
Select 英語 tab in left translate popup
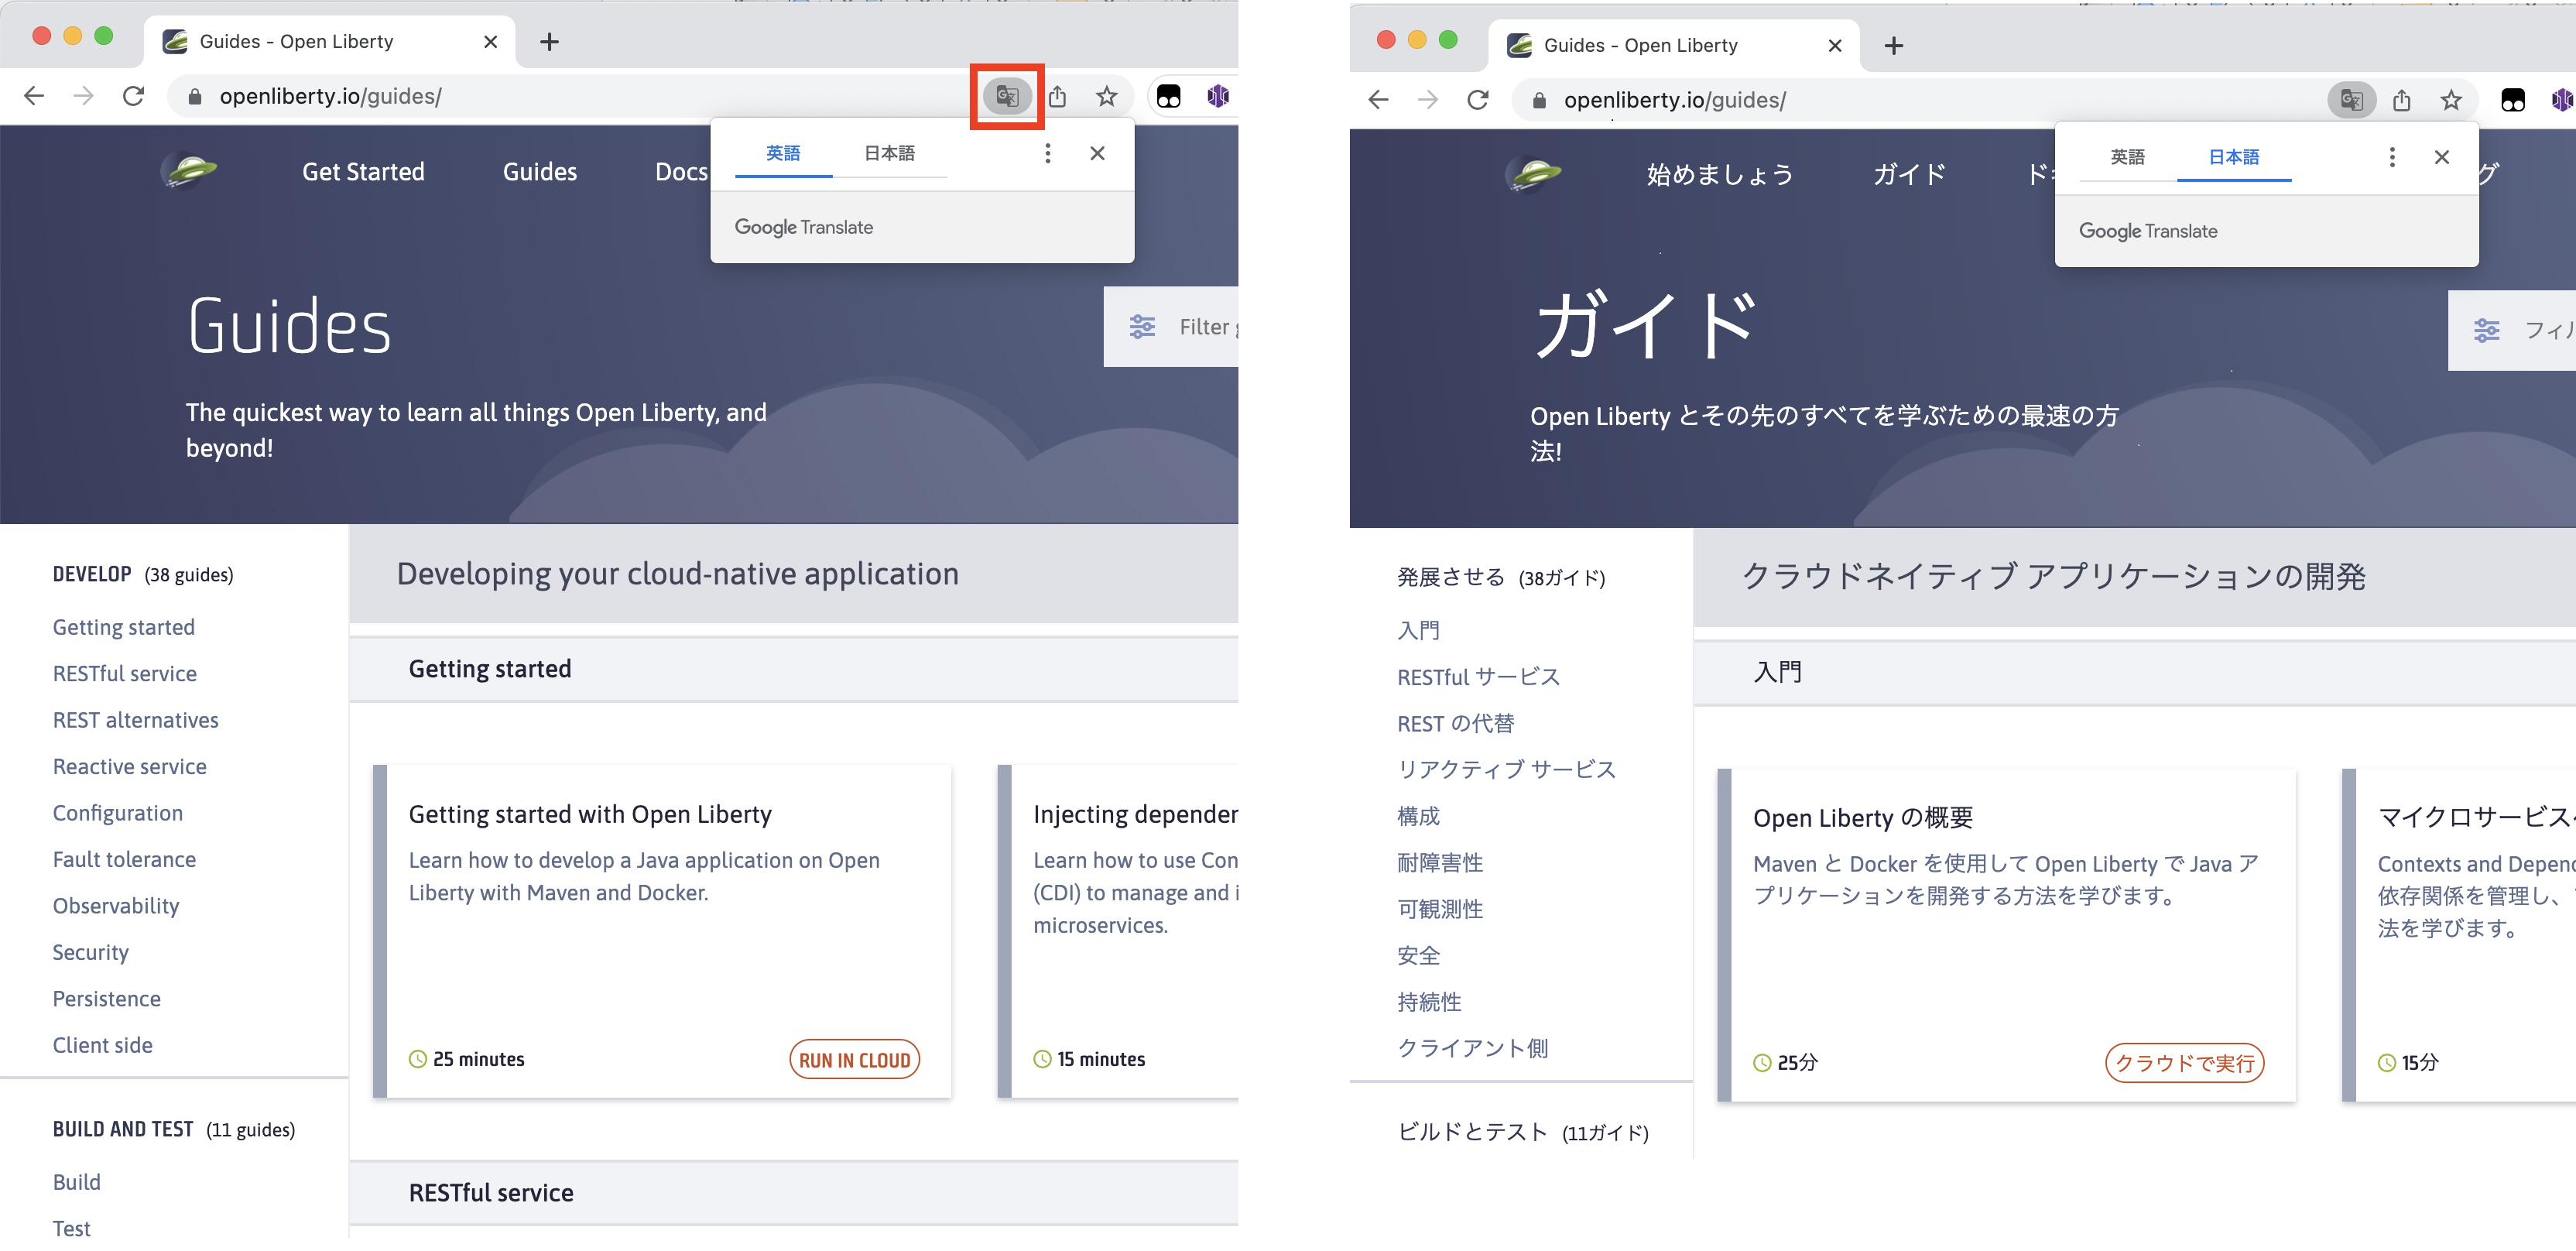783,154
